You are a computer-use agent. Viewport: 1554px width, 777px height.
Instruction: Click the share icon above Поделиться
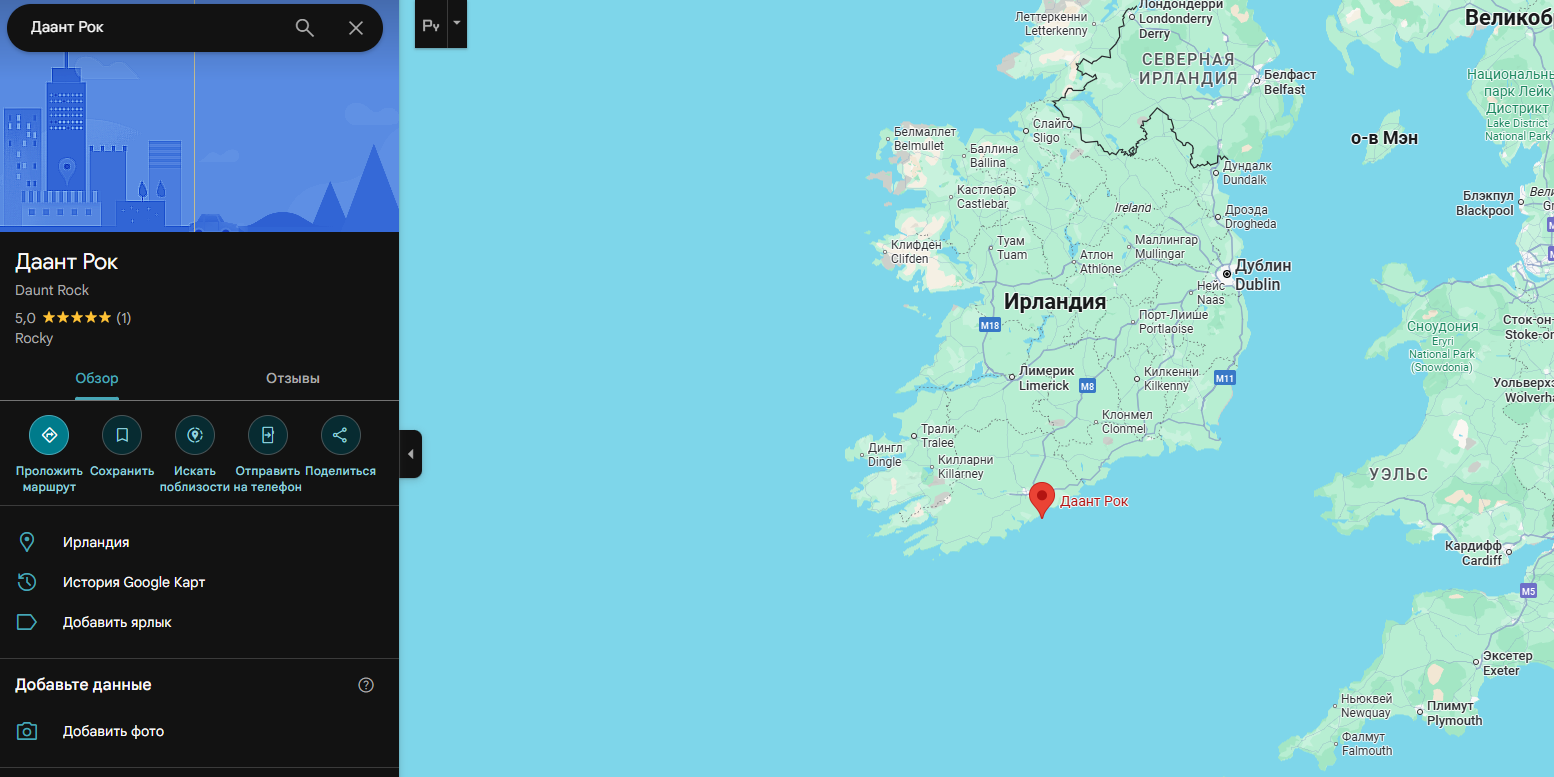pyautogui.click(x=341, y=435)
